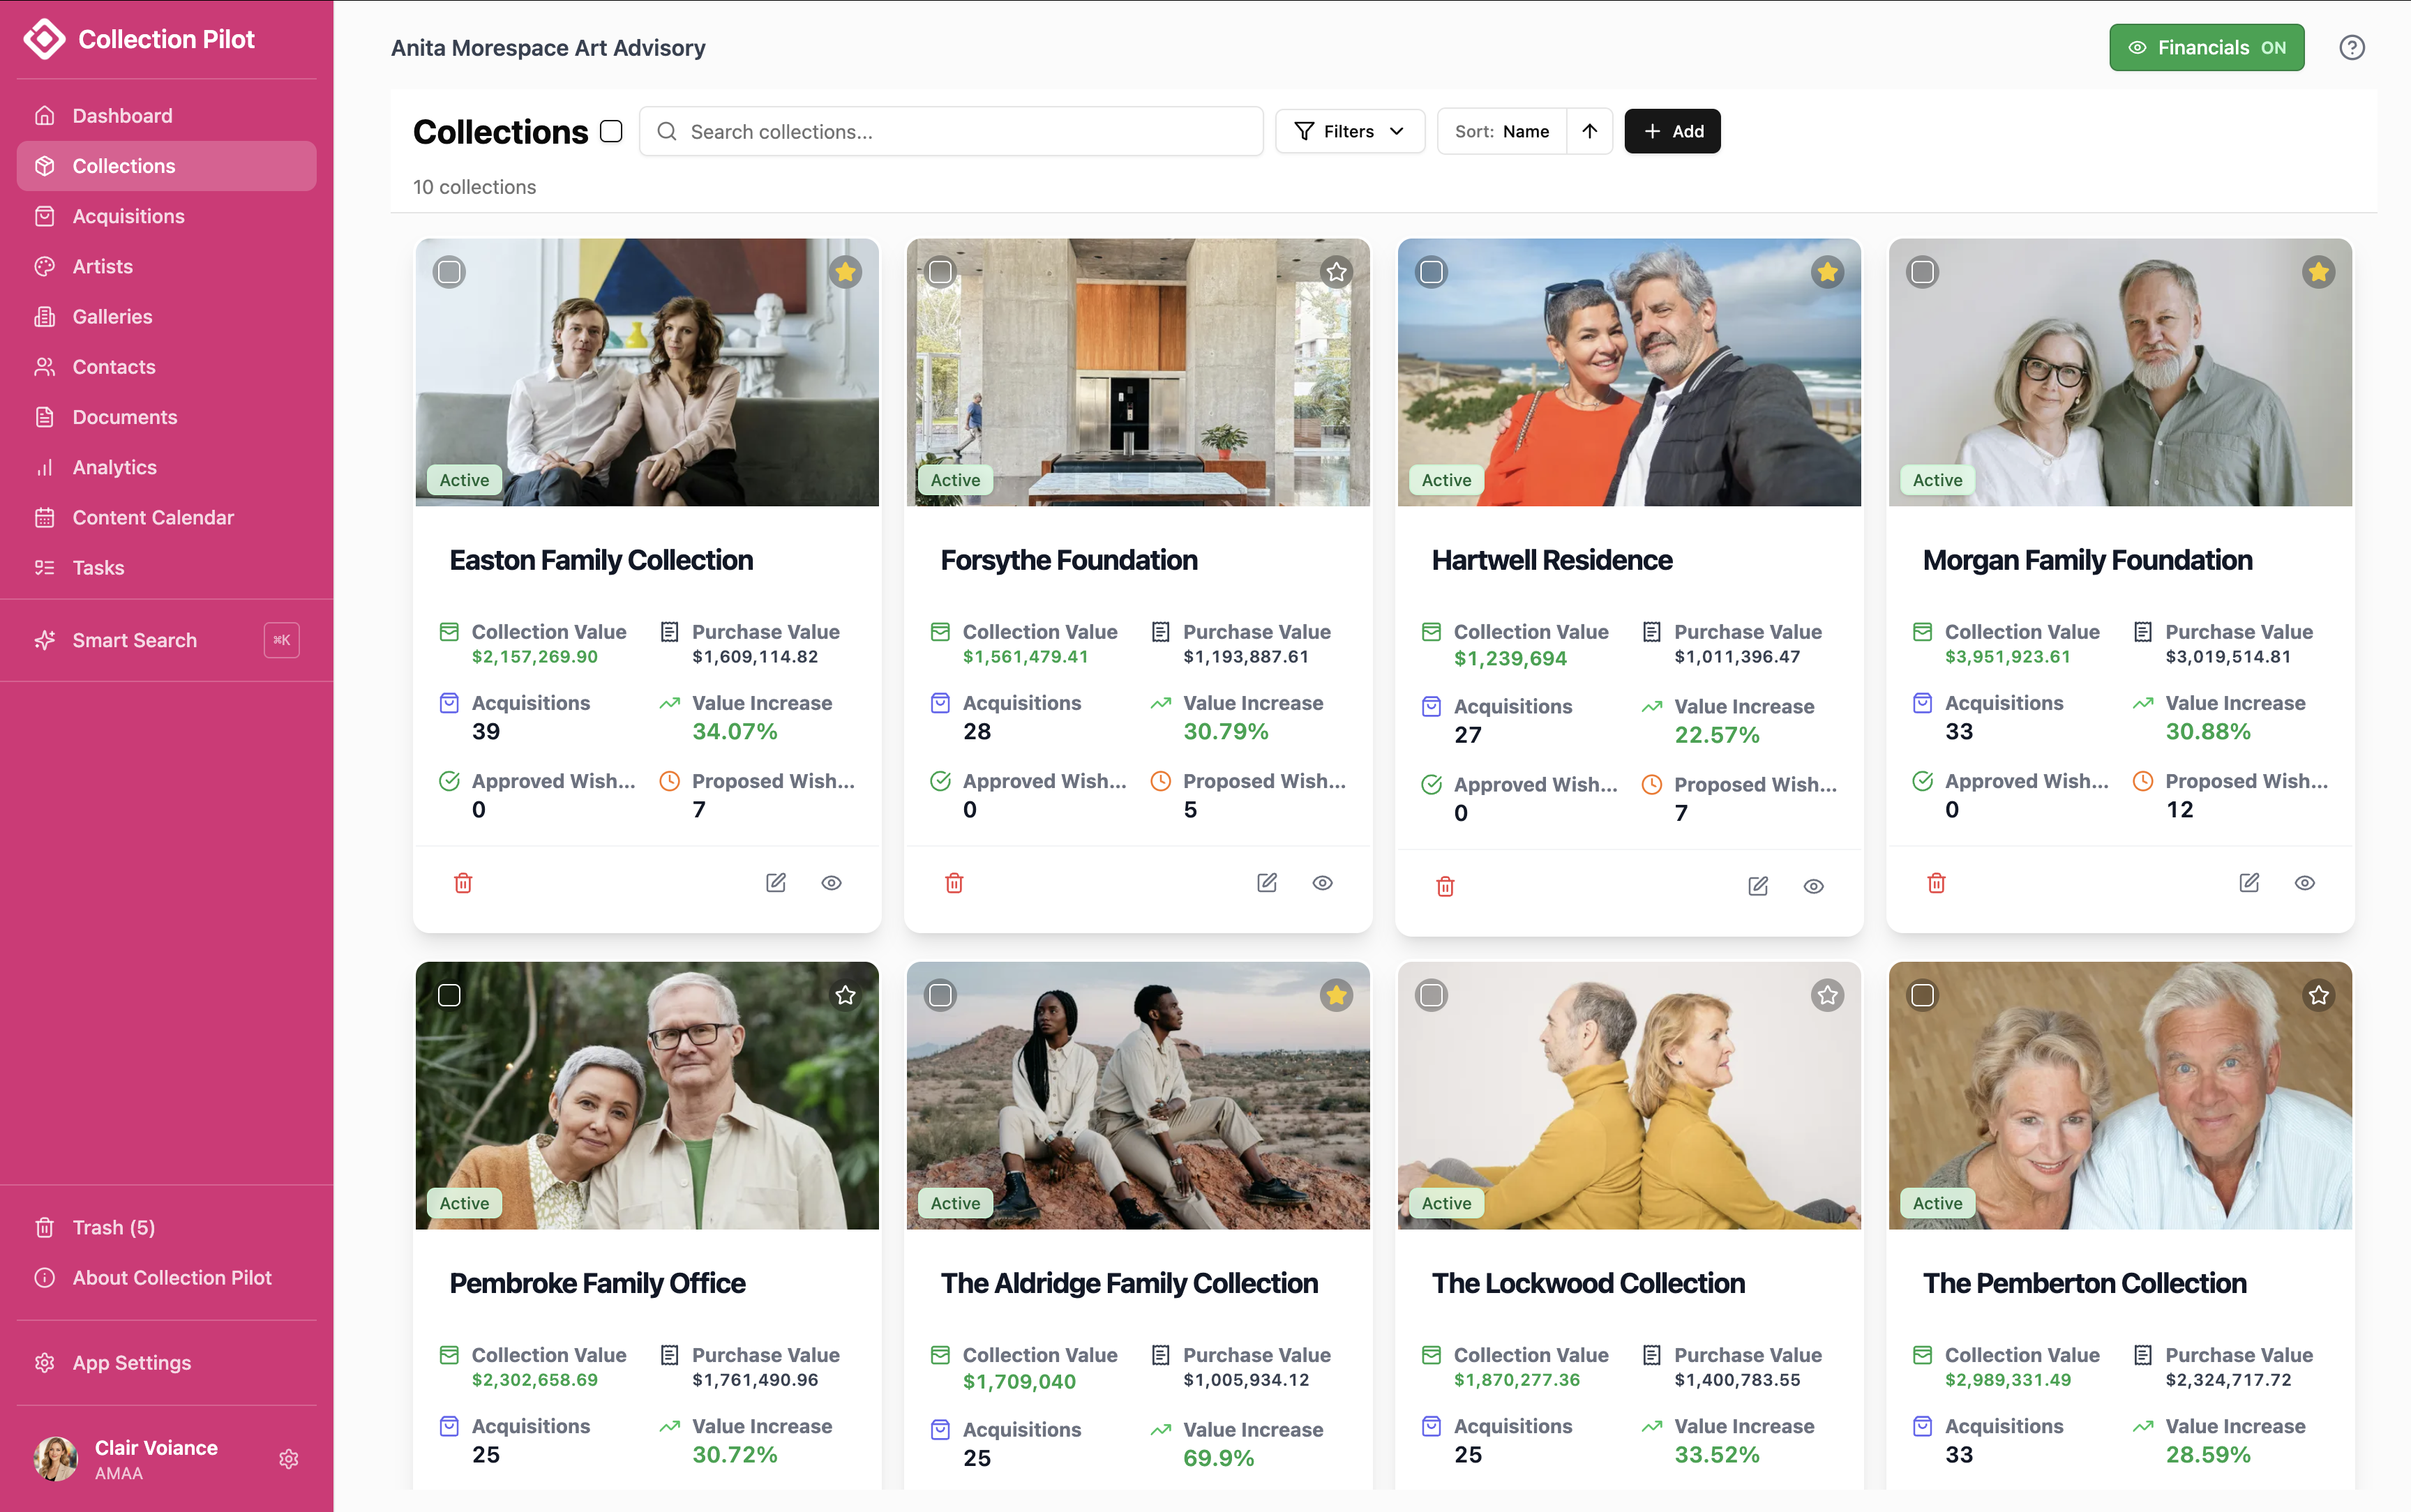Open Trash (5) link
This screenshot has height=1512, width=2411.
click(166, 1227)
